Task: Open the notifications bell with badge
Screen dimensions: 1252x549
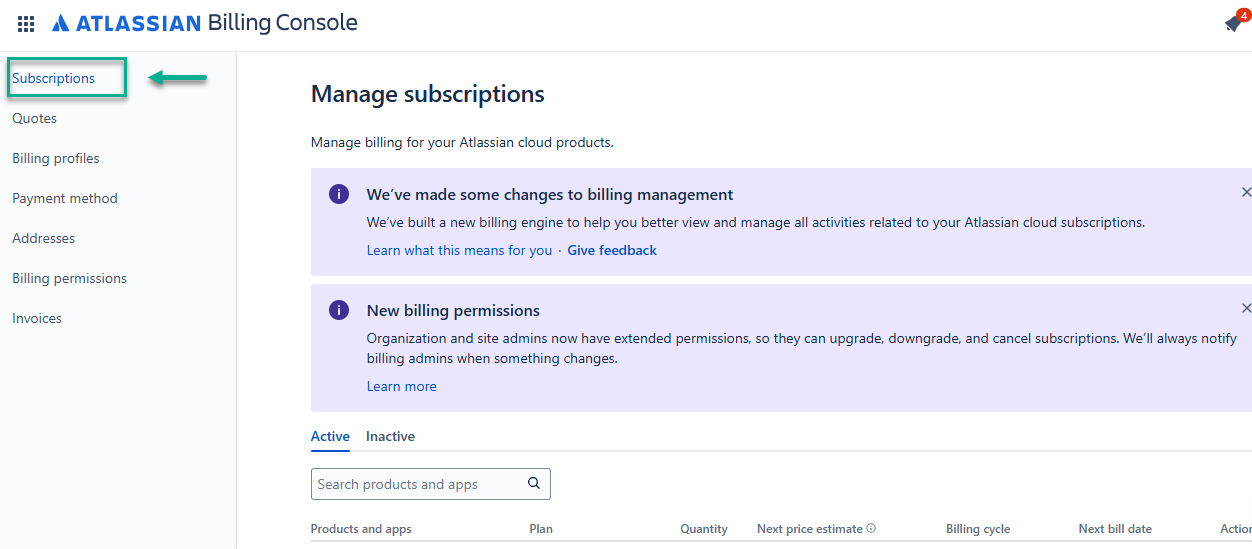Action: pos(1233,24)
